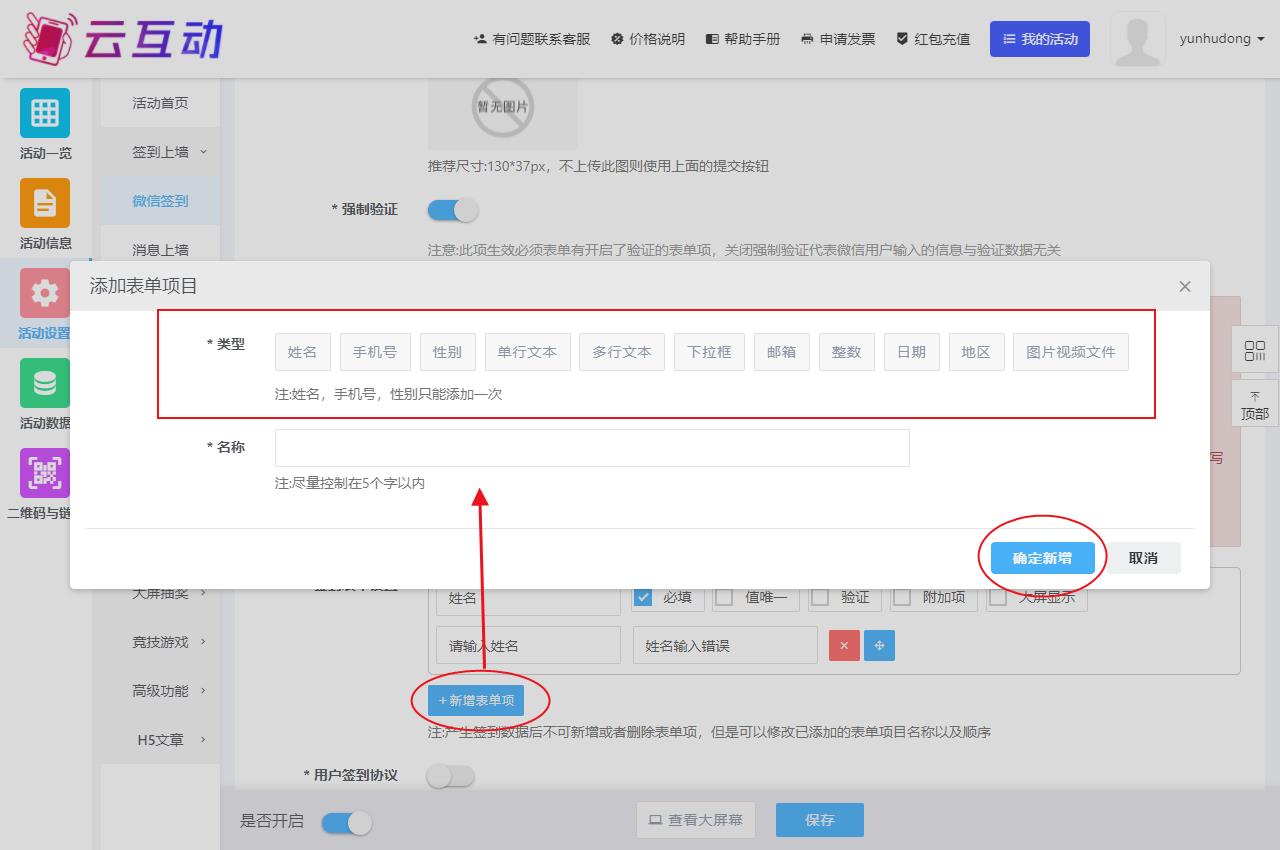The height and width of the screenshot is (850, 1280).
Task: Select 微信签到 submenu item
Action: click(160, 201)
